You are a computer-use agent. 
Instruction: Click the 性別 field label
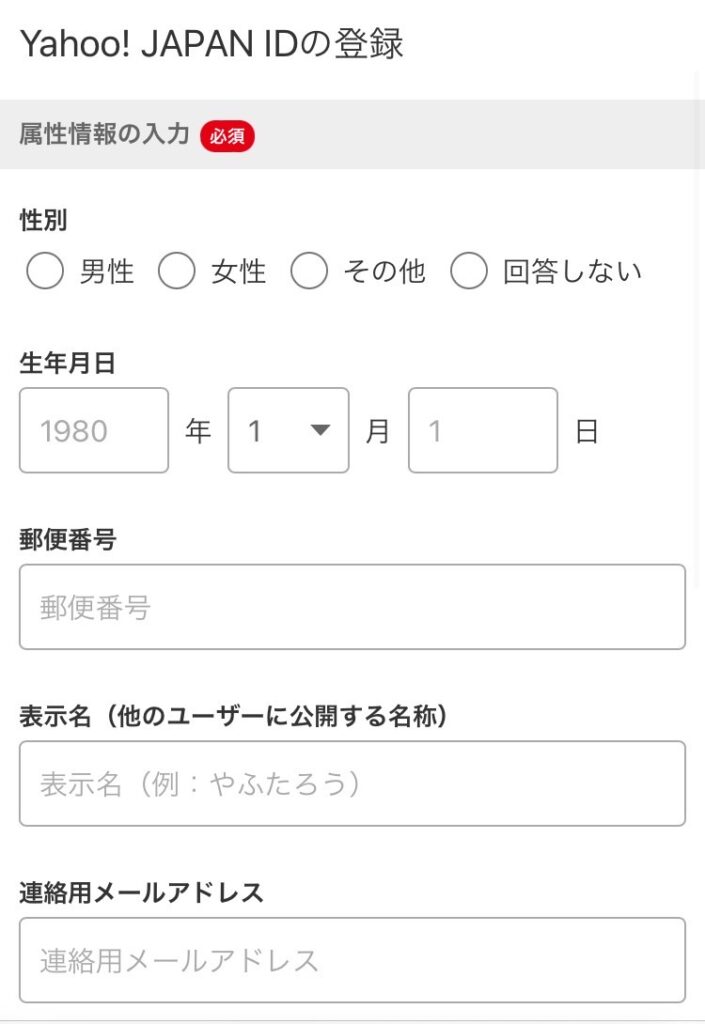(44, 221)
